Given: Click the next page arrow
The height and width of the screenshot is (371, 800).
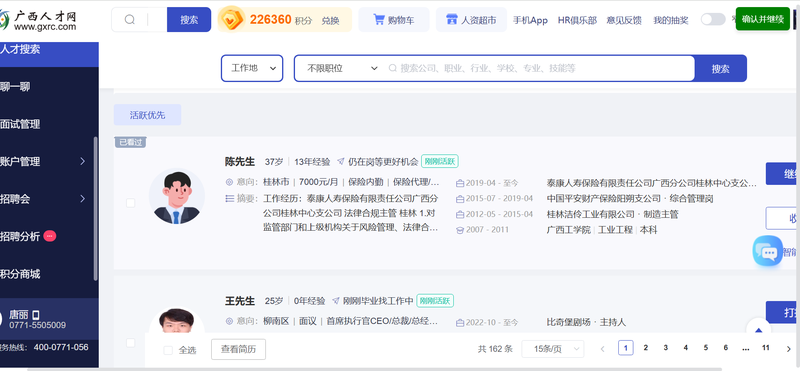Looking at the screenshot, I should coord(788,349).
